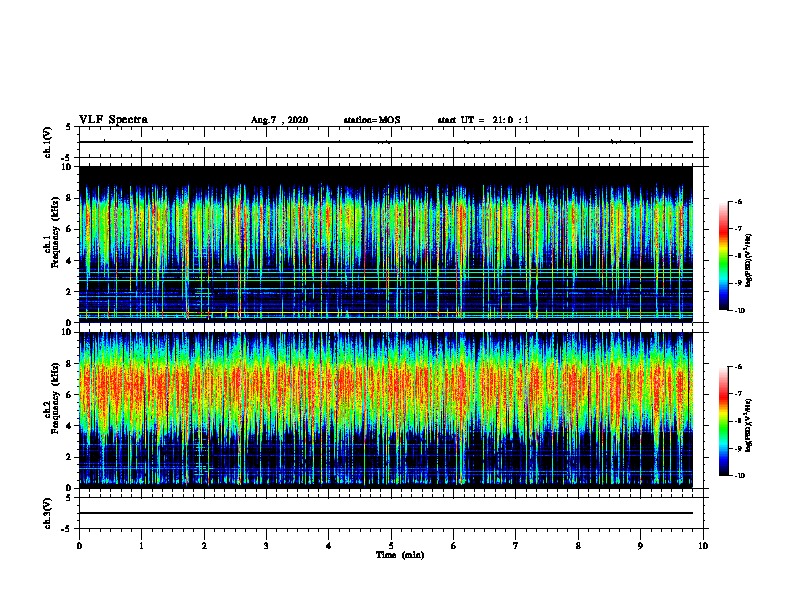Click the time axis tick label "9"
This screenshot has height=612, width=792.
point(640,546)
